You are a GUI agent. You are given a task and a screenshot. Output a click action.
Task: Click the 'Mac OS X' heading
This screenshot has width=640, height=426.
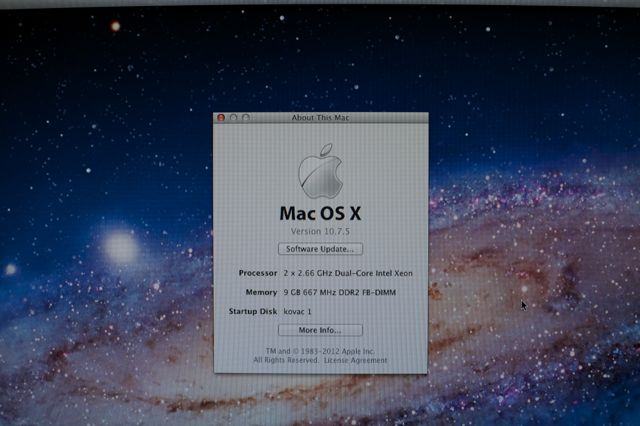(x=320, y=213)
